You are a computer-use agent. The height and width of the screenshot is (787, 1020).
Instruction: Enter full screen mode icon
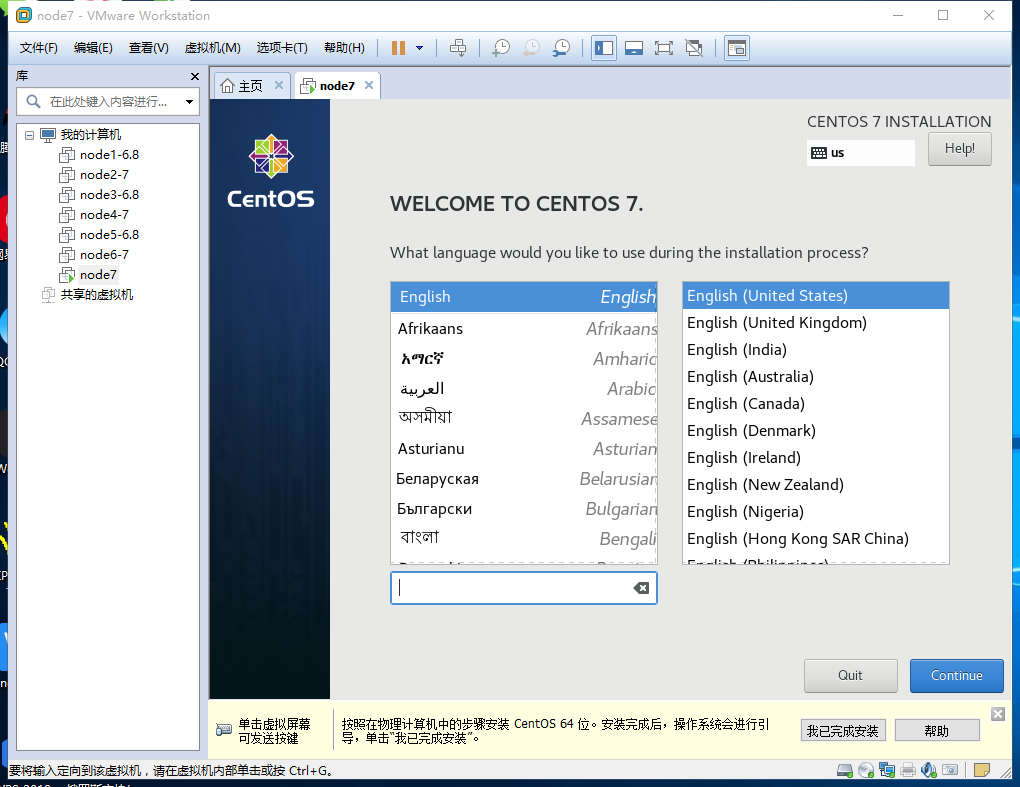[664, 48]
